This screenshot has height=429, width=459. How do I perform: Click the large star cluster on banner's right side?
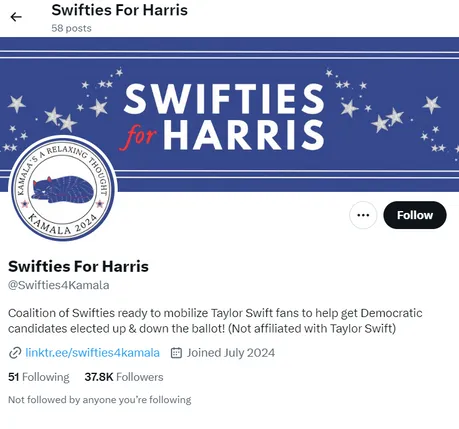click(x=388, y=120)
